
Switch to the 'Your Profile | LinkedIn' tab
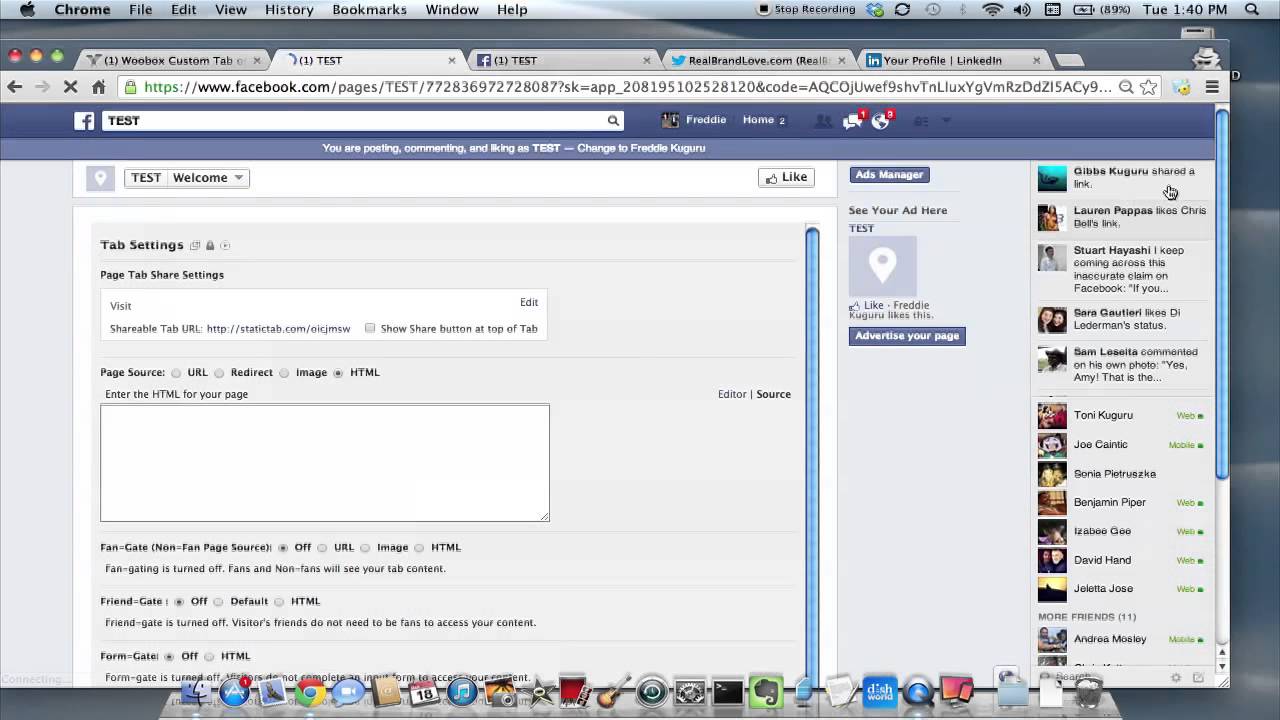[945, 60]
